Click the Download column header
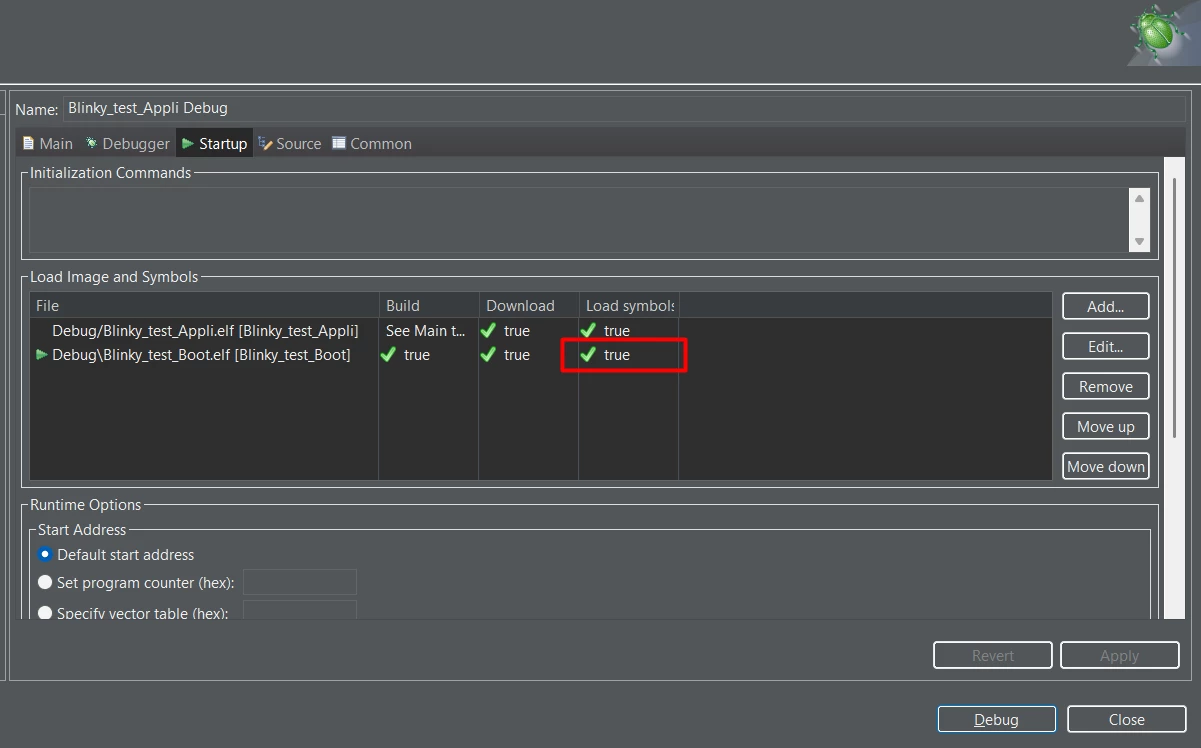The image size is (1201, 748). click(528, 306)
